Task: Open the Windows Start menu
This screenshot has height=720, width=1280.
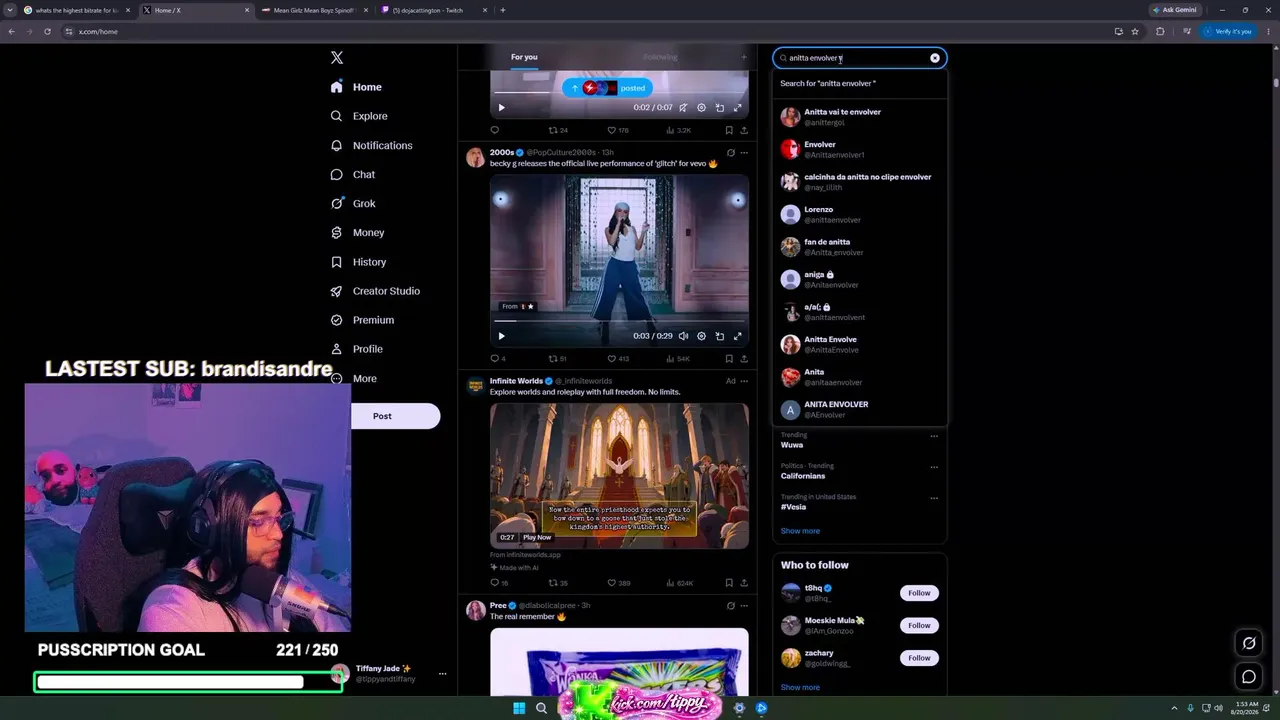Action: tap(519, 708)
